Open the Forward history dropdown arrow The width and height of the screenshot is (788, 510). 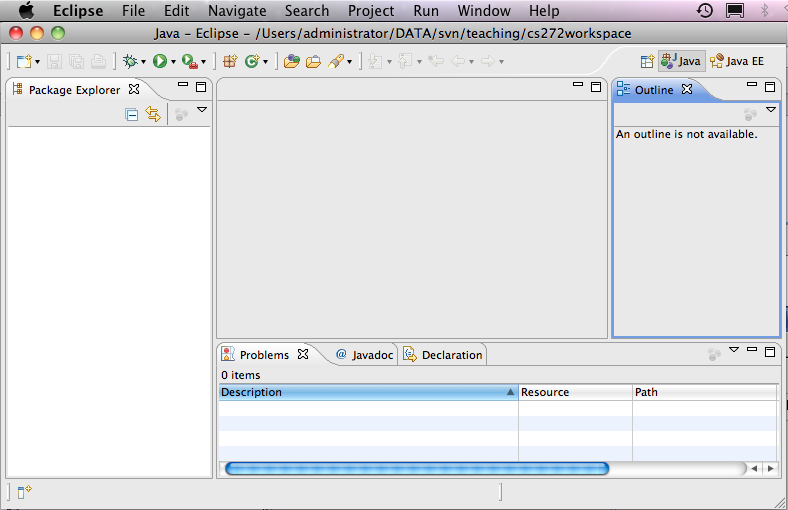pos(502,62)
